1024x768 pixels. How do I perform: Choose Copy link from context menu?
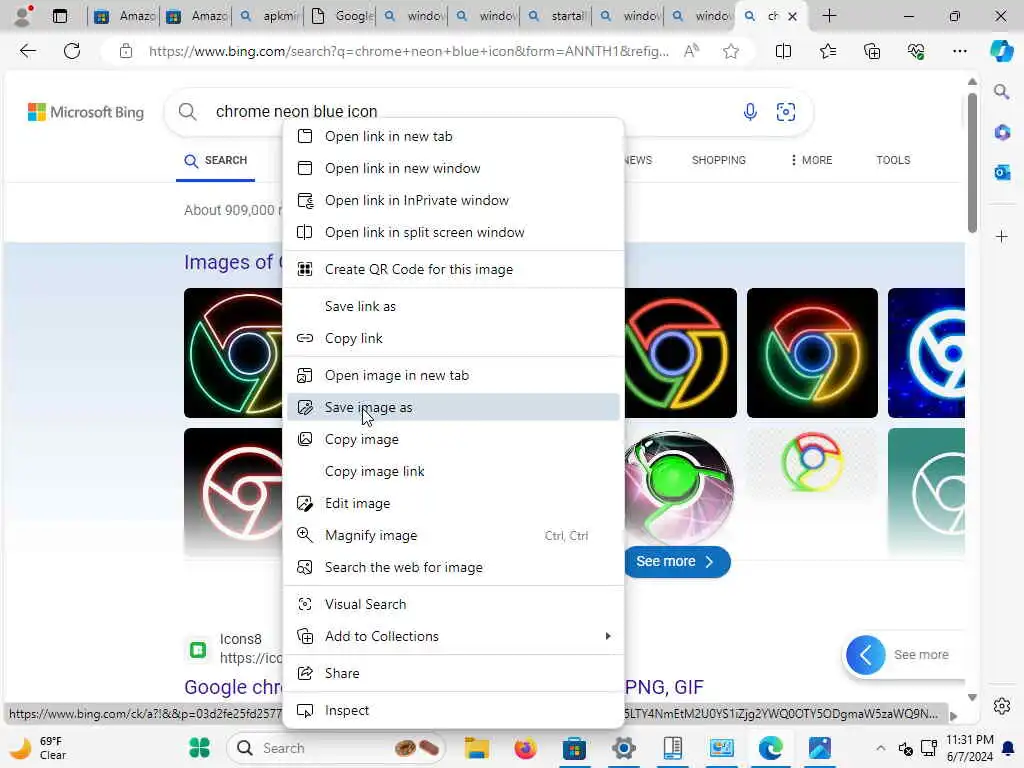[x=453, y=338]
